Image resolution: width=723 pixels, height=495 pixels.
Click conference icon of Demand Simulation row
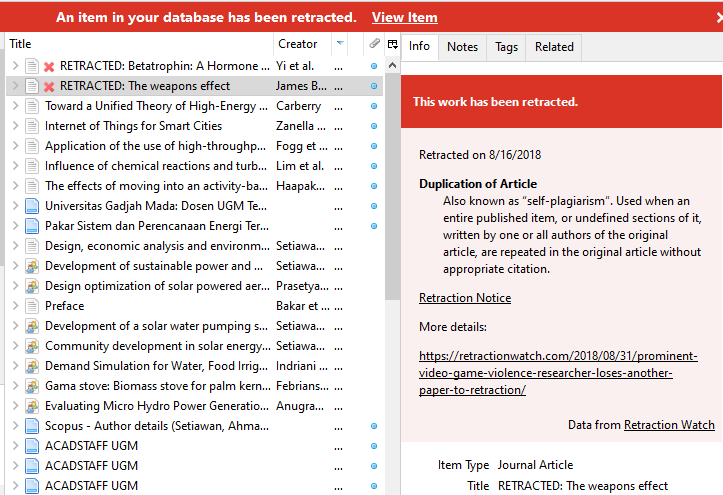[32, 366]
